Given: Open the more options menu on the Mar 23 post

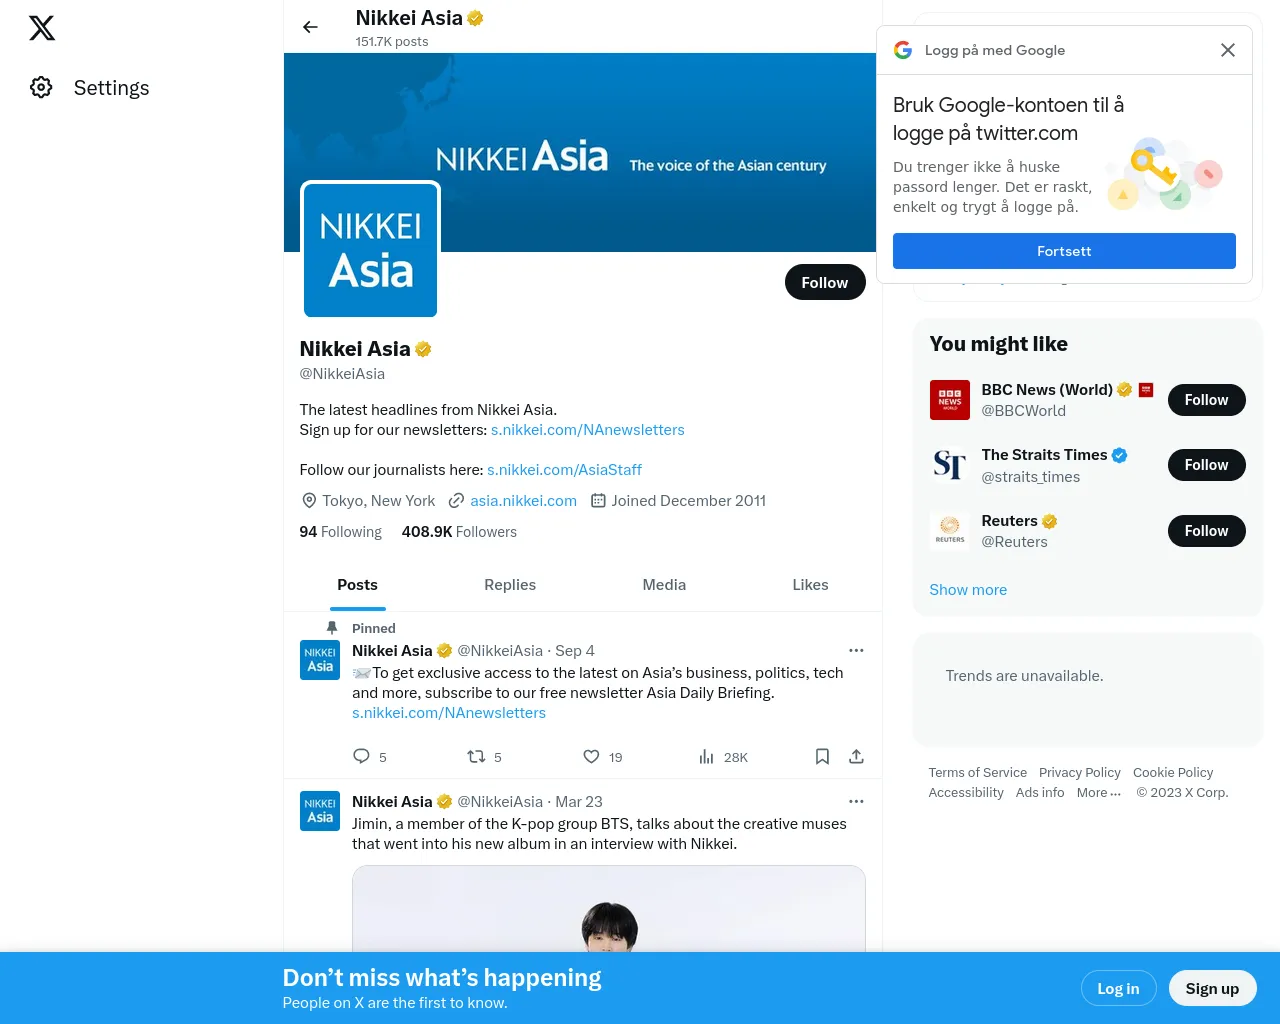Looking at the screenshot, I should tap(856, 801).
